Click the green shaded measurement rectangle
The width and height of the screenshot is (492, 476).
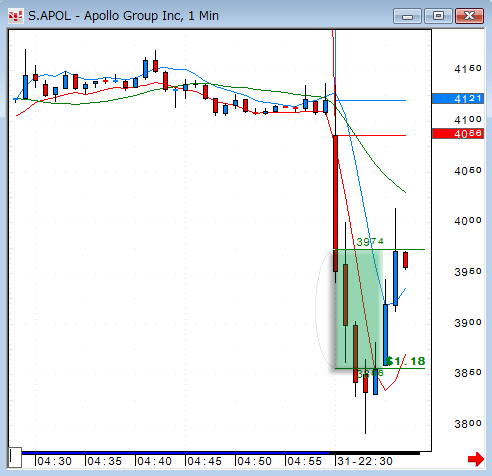coord(358,309)
